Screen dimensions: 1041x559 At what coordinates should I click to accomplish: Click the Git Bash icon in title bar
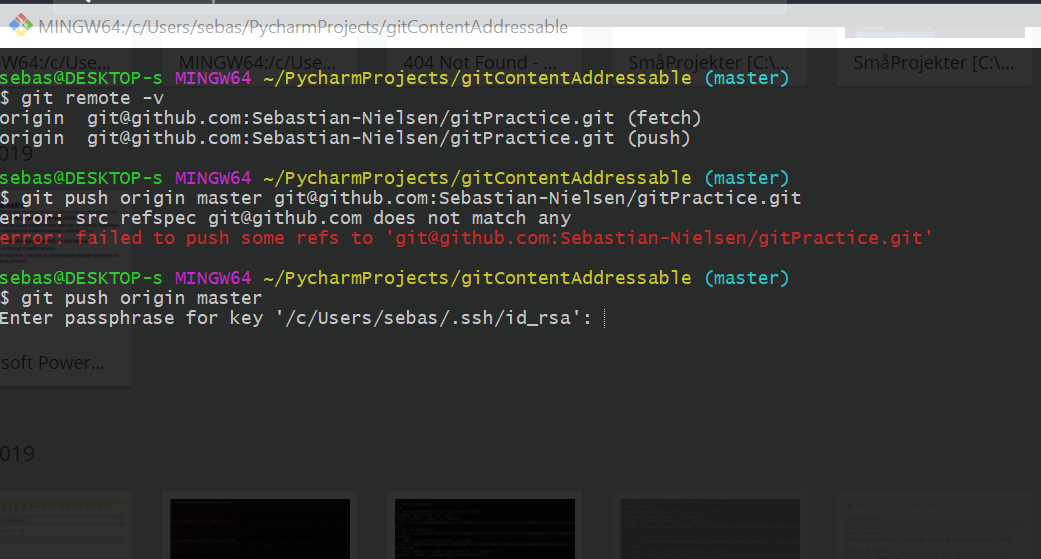pyautogui.click(x=20, y=25)
